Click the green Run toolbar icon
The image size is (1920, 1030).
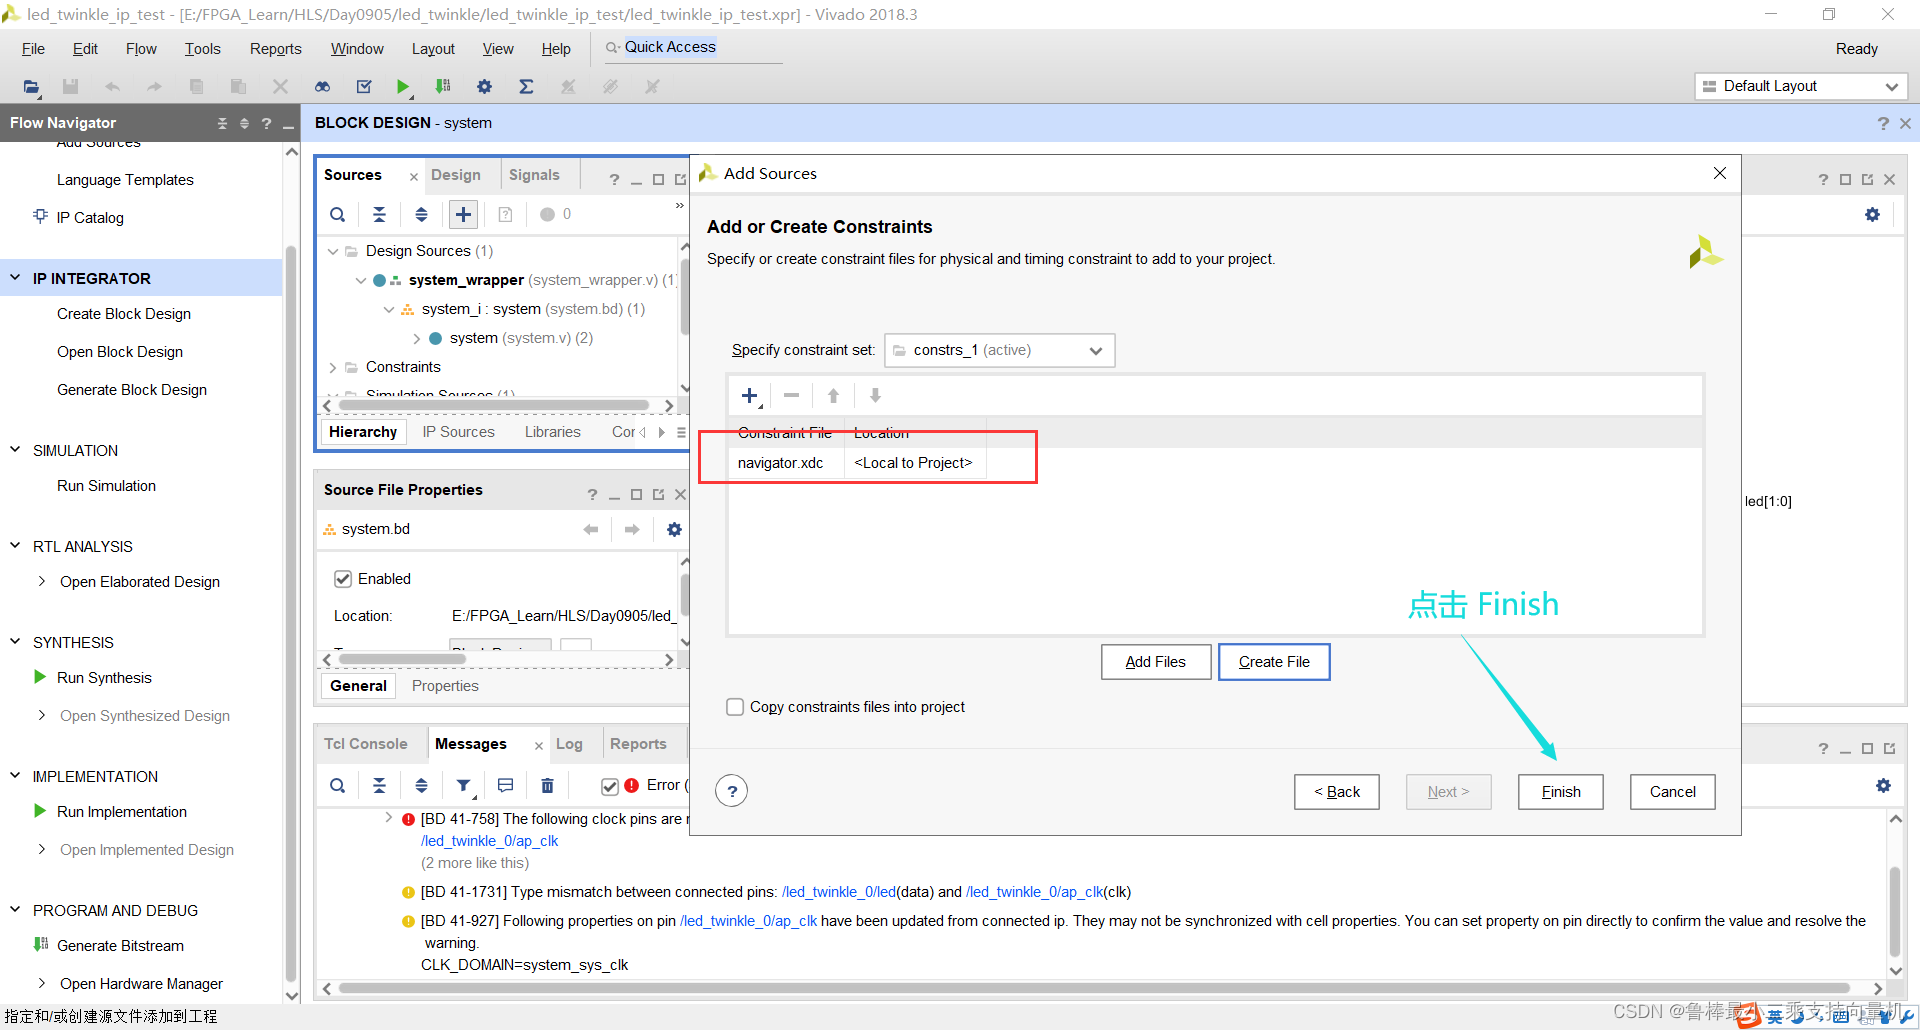point(403,87)
